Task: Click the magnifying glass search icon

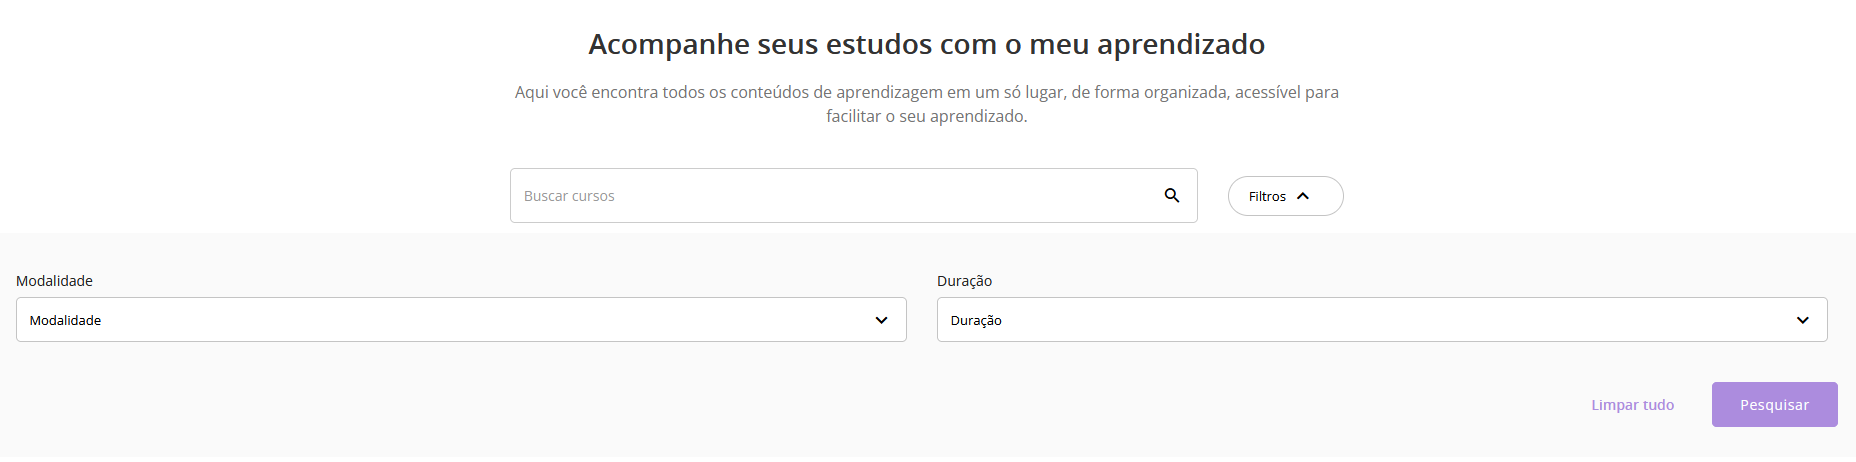Action: (1172, 196)
